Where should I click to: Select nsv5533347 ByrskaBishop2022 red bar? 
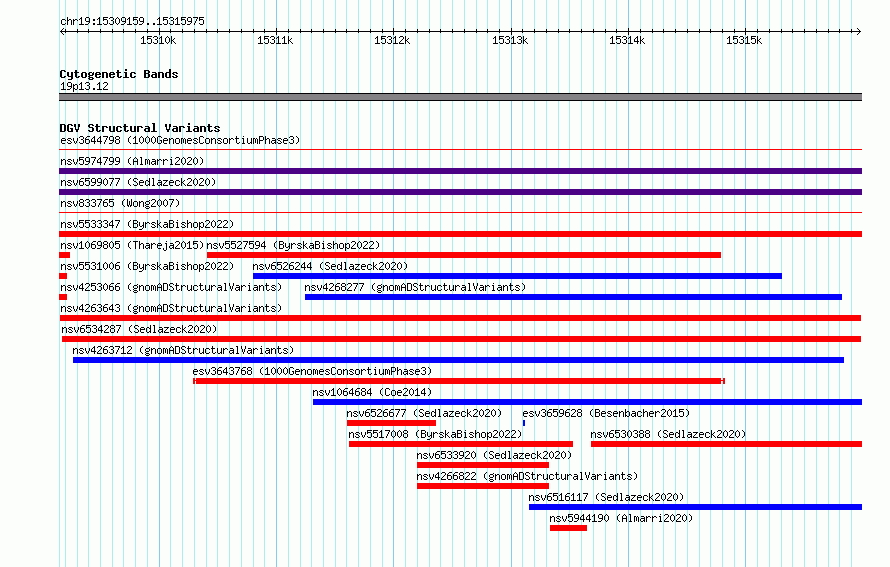pos(460,234)
